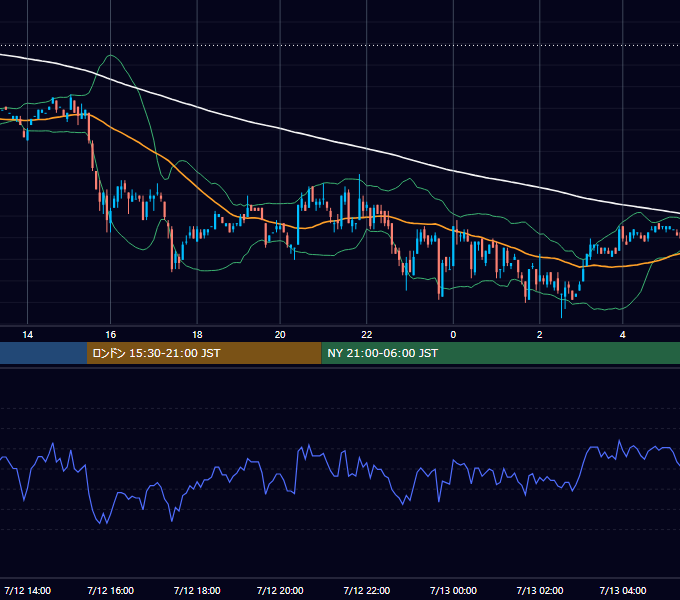This screenshot has height=600, width=680.
Task: Click the 7/12 22:00 date label
Action: coord(367,590)
